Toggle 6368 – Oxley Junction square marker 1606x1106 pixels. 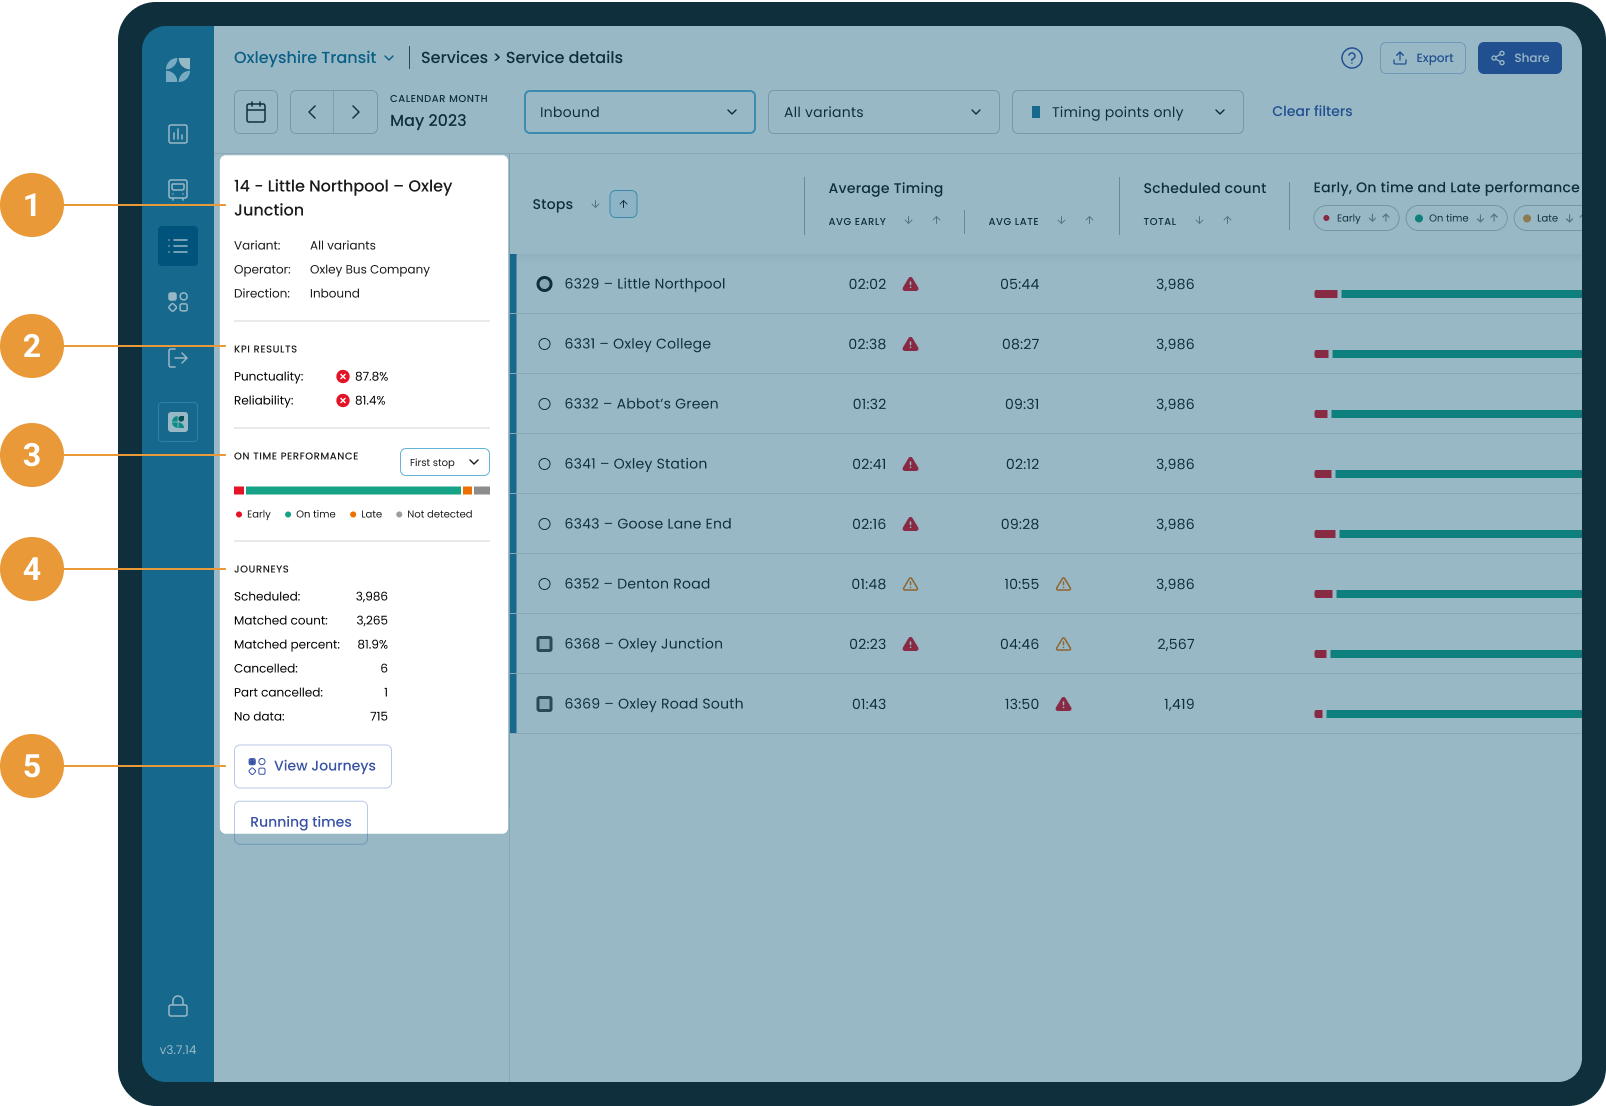pos(544,644)
